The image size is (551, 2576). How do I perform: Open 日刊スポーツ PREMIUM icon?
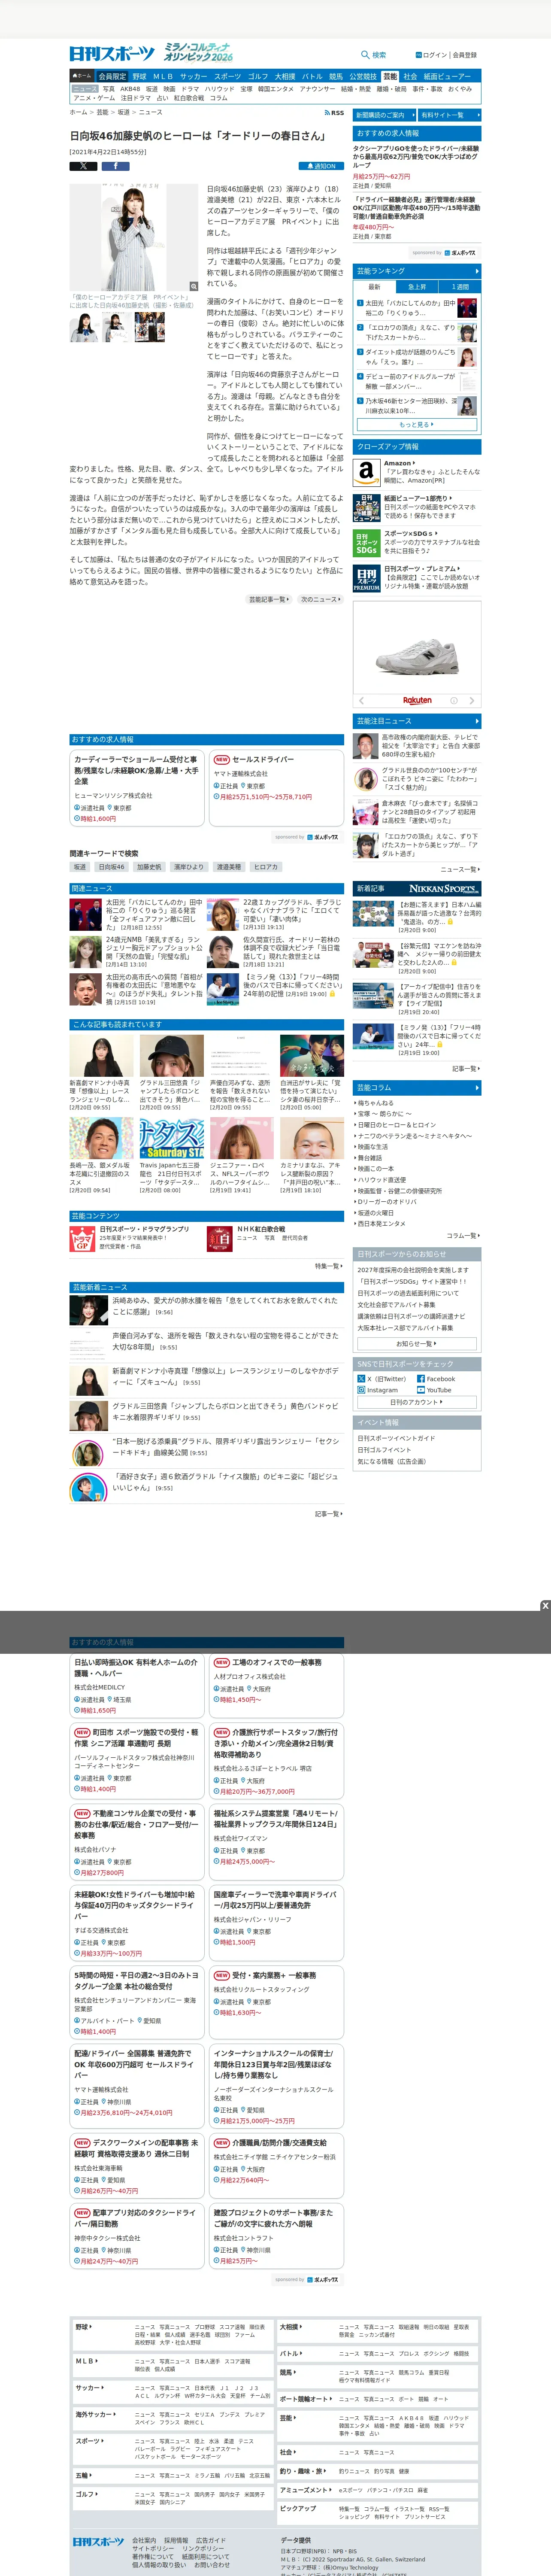[x=366, y=579]
